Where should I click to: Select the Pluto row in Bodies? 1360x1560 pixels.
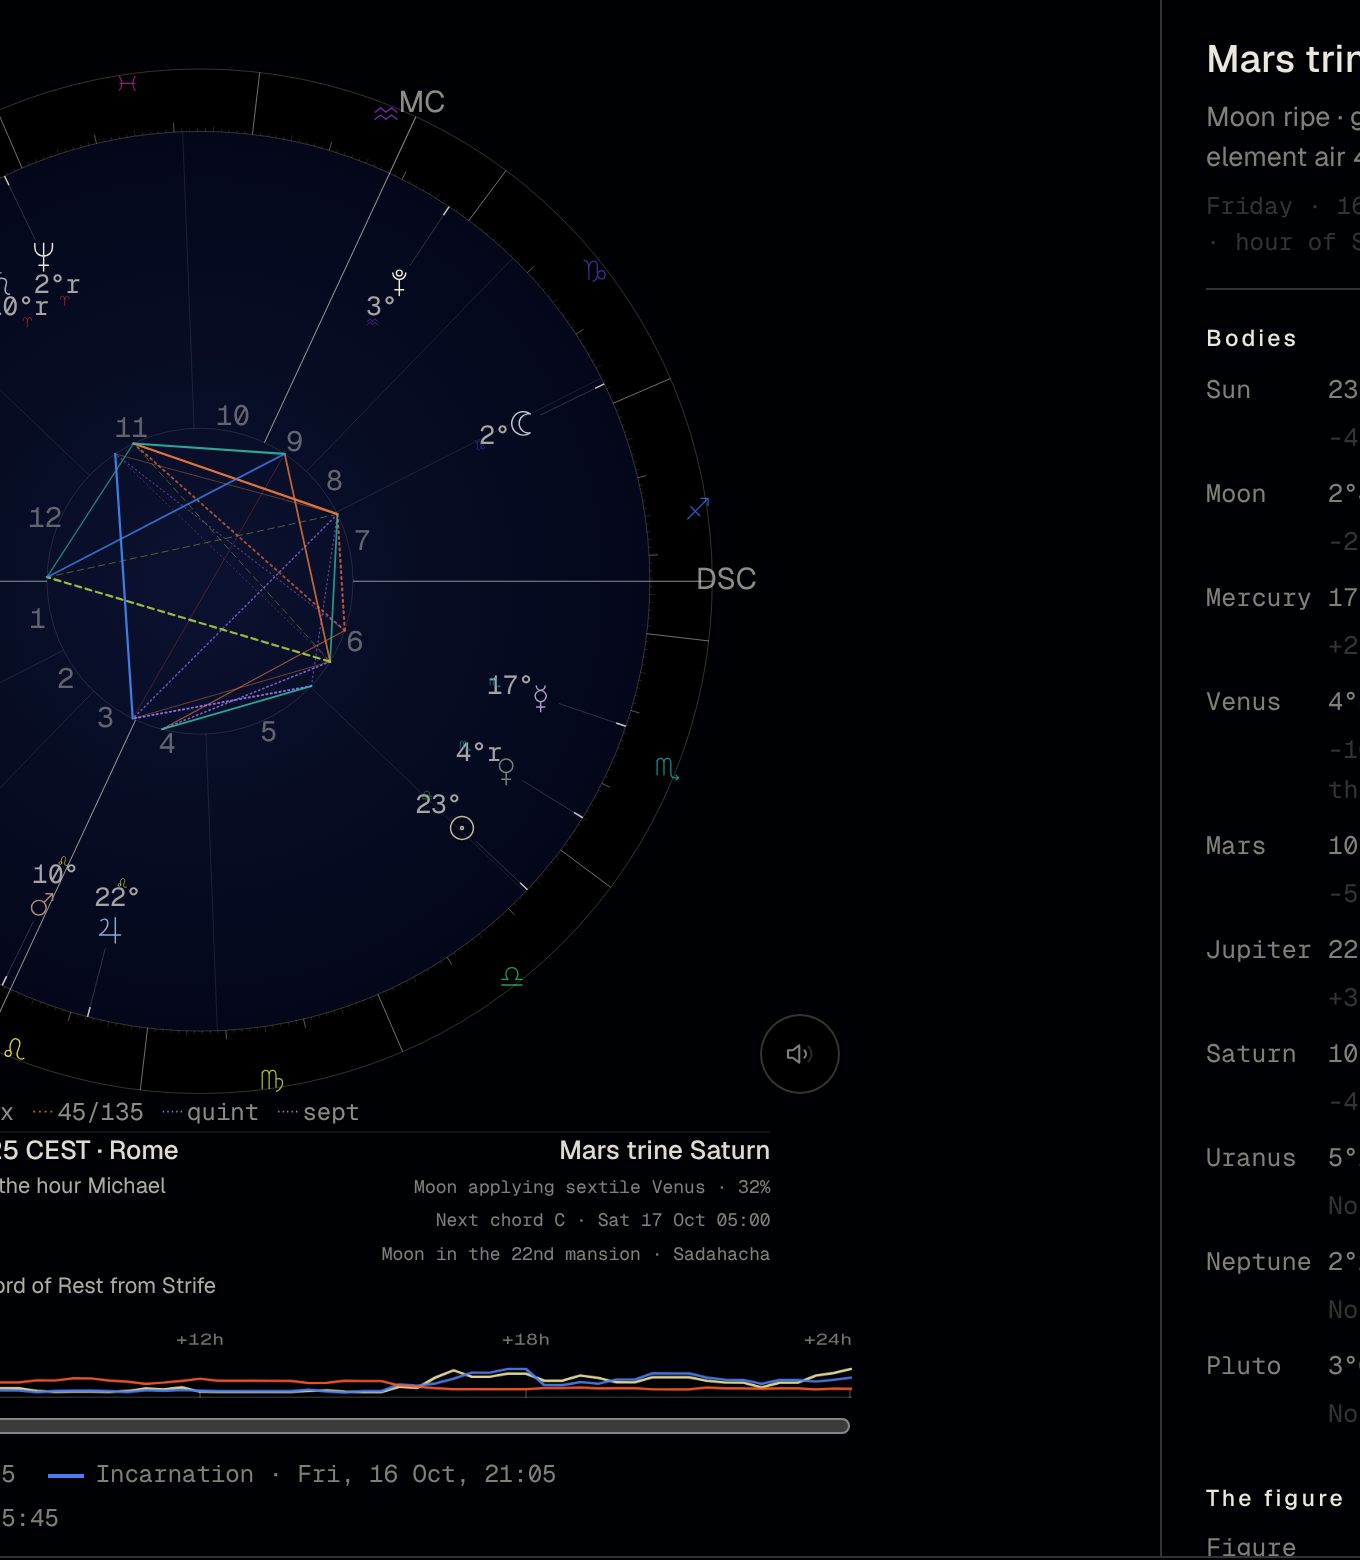point(1283,1388)
